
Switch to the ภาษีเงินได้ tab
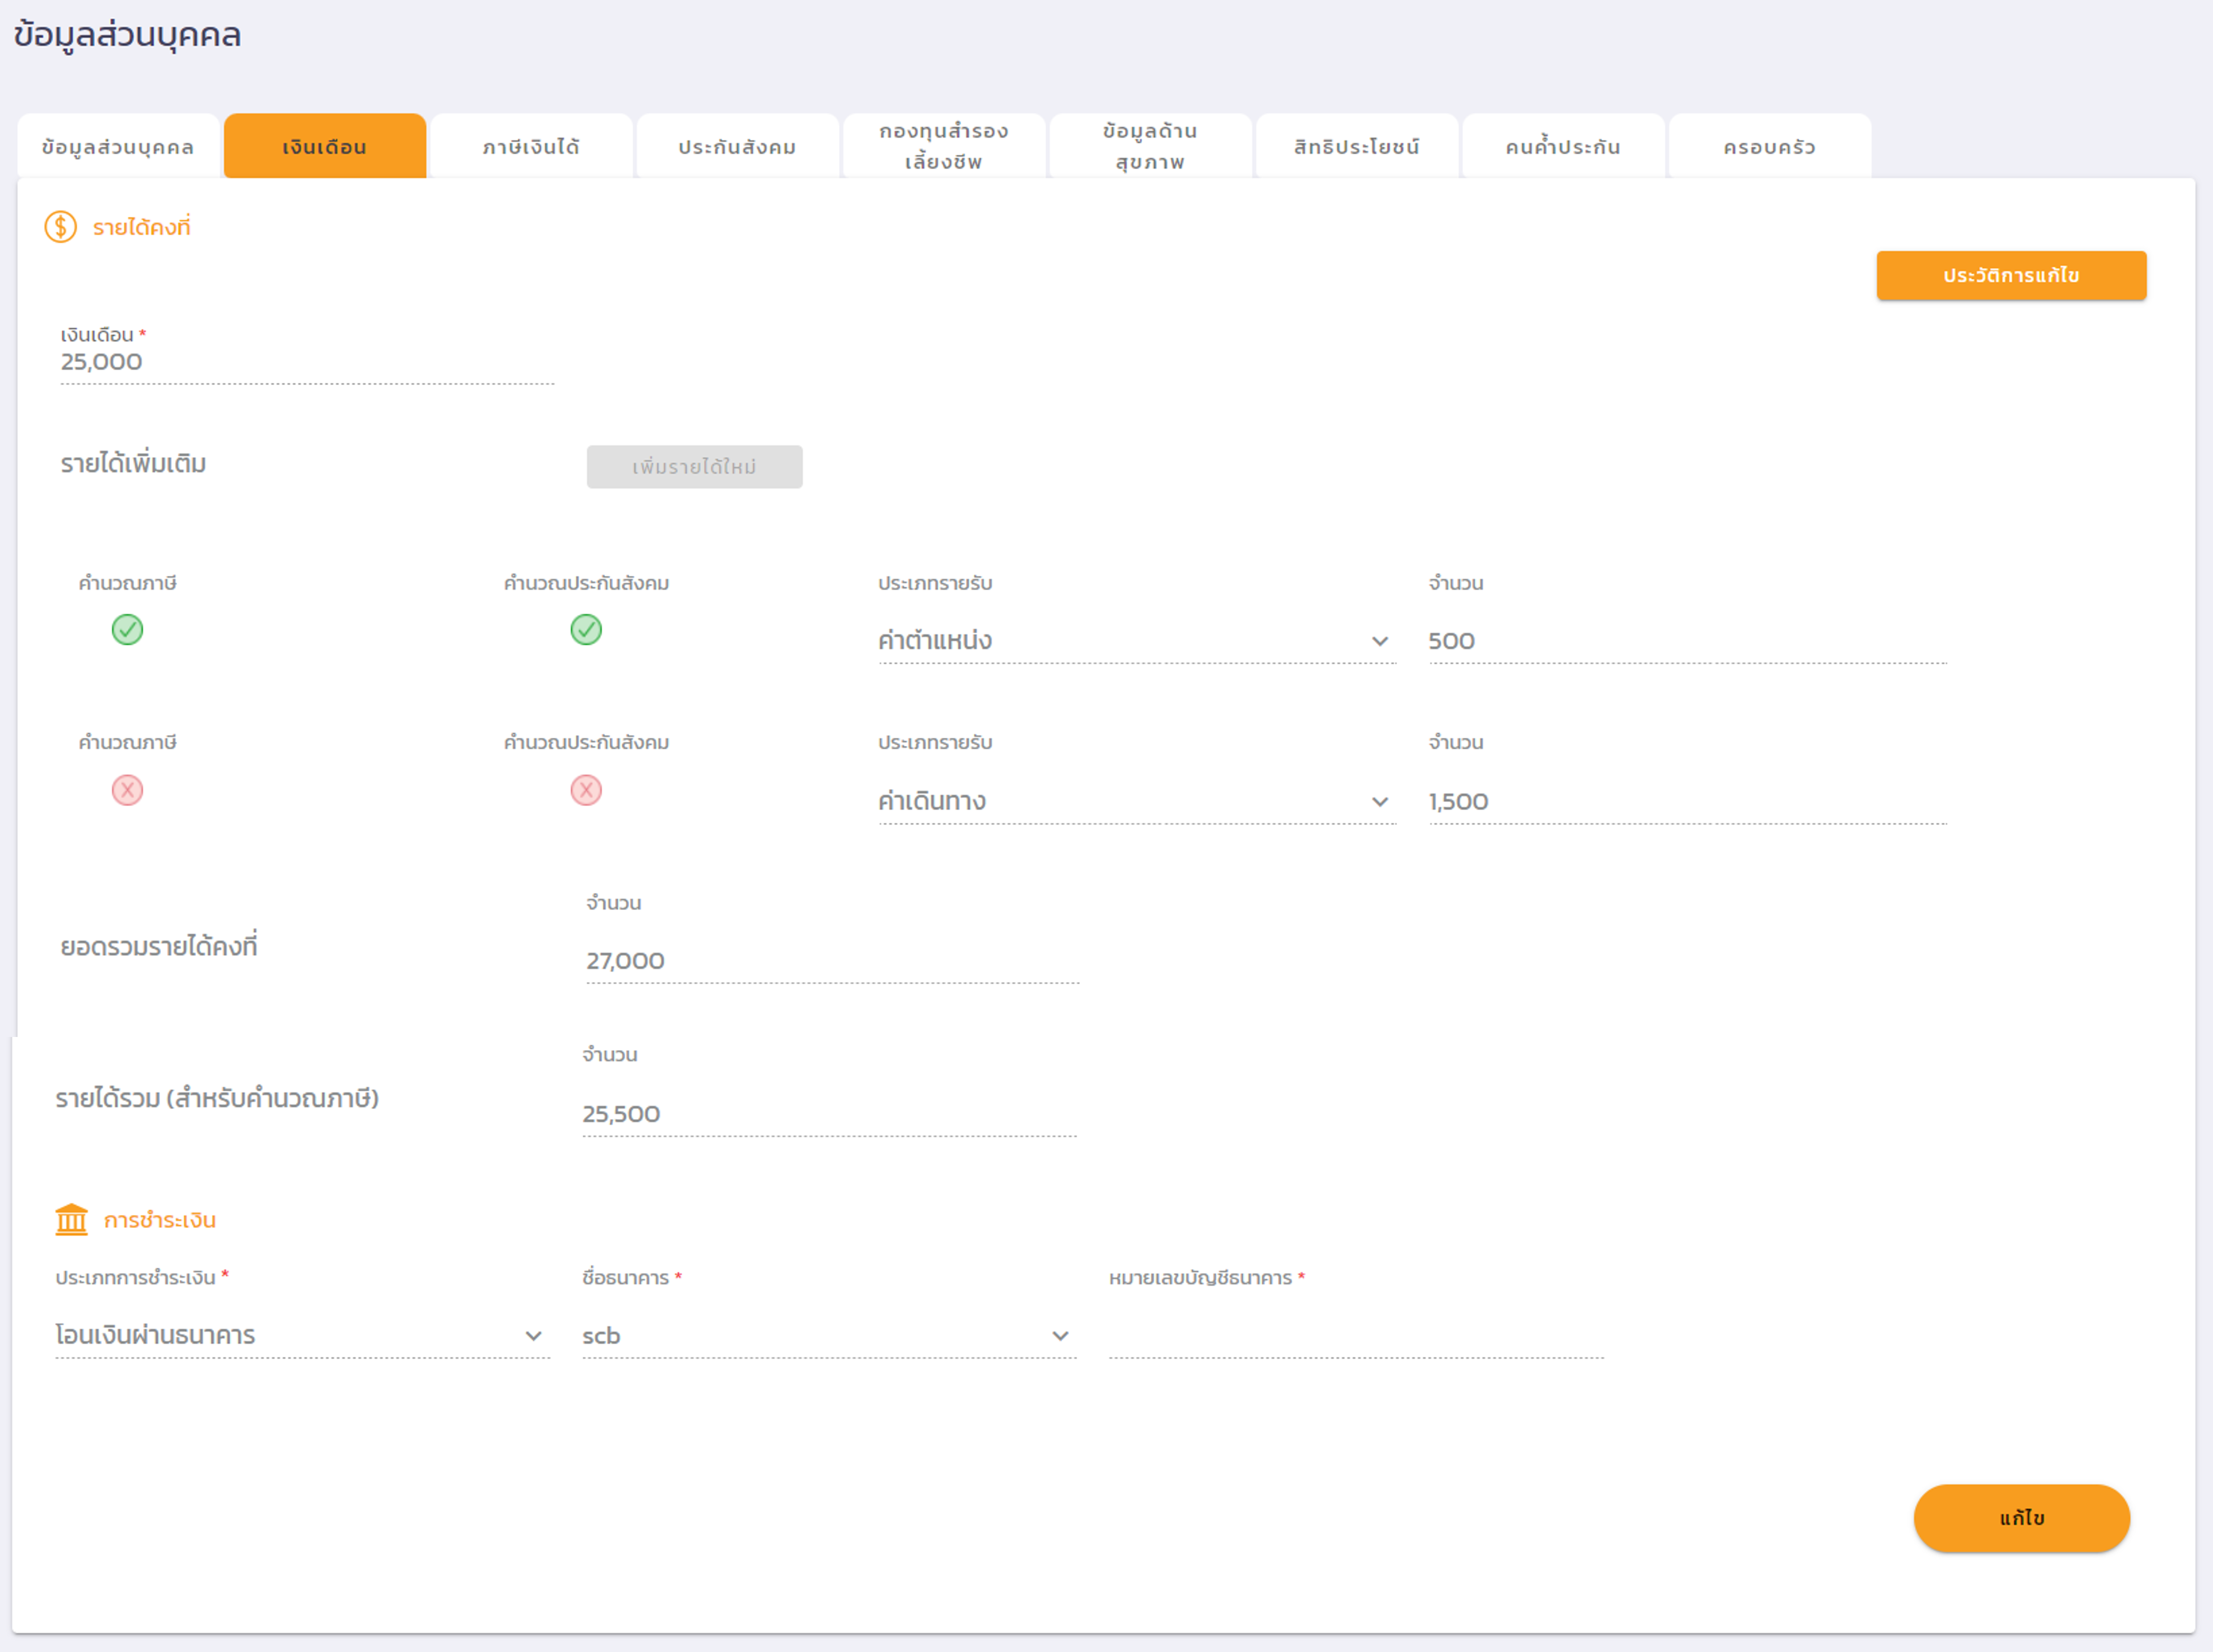(x=531, y=147)
